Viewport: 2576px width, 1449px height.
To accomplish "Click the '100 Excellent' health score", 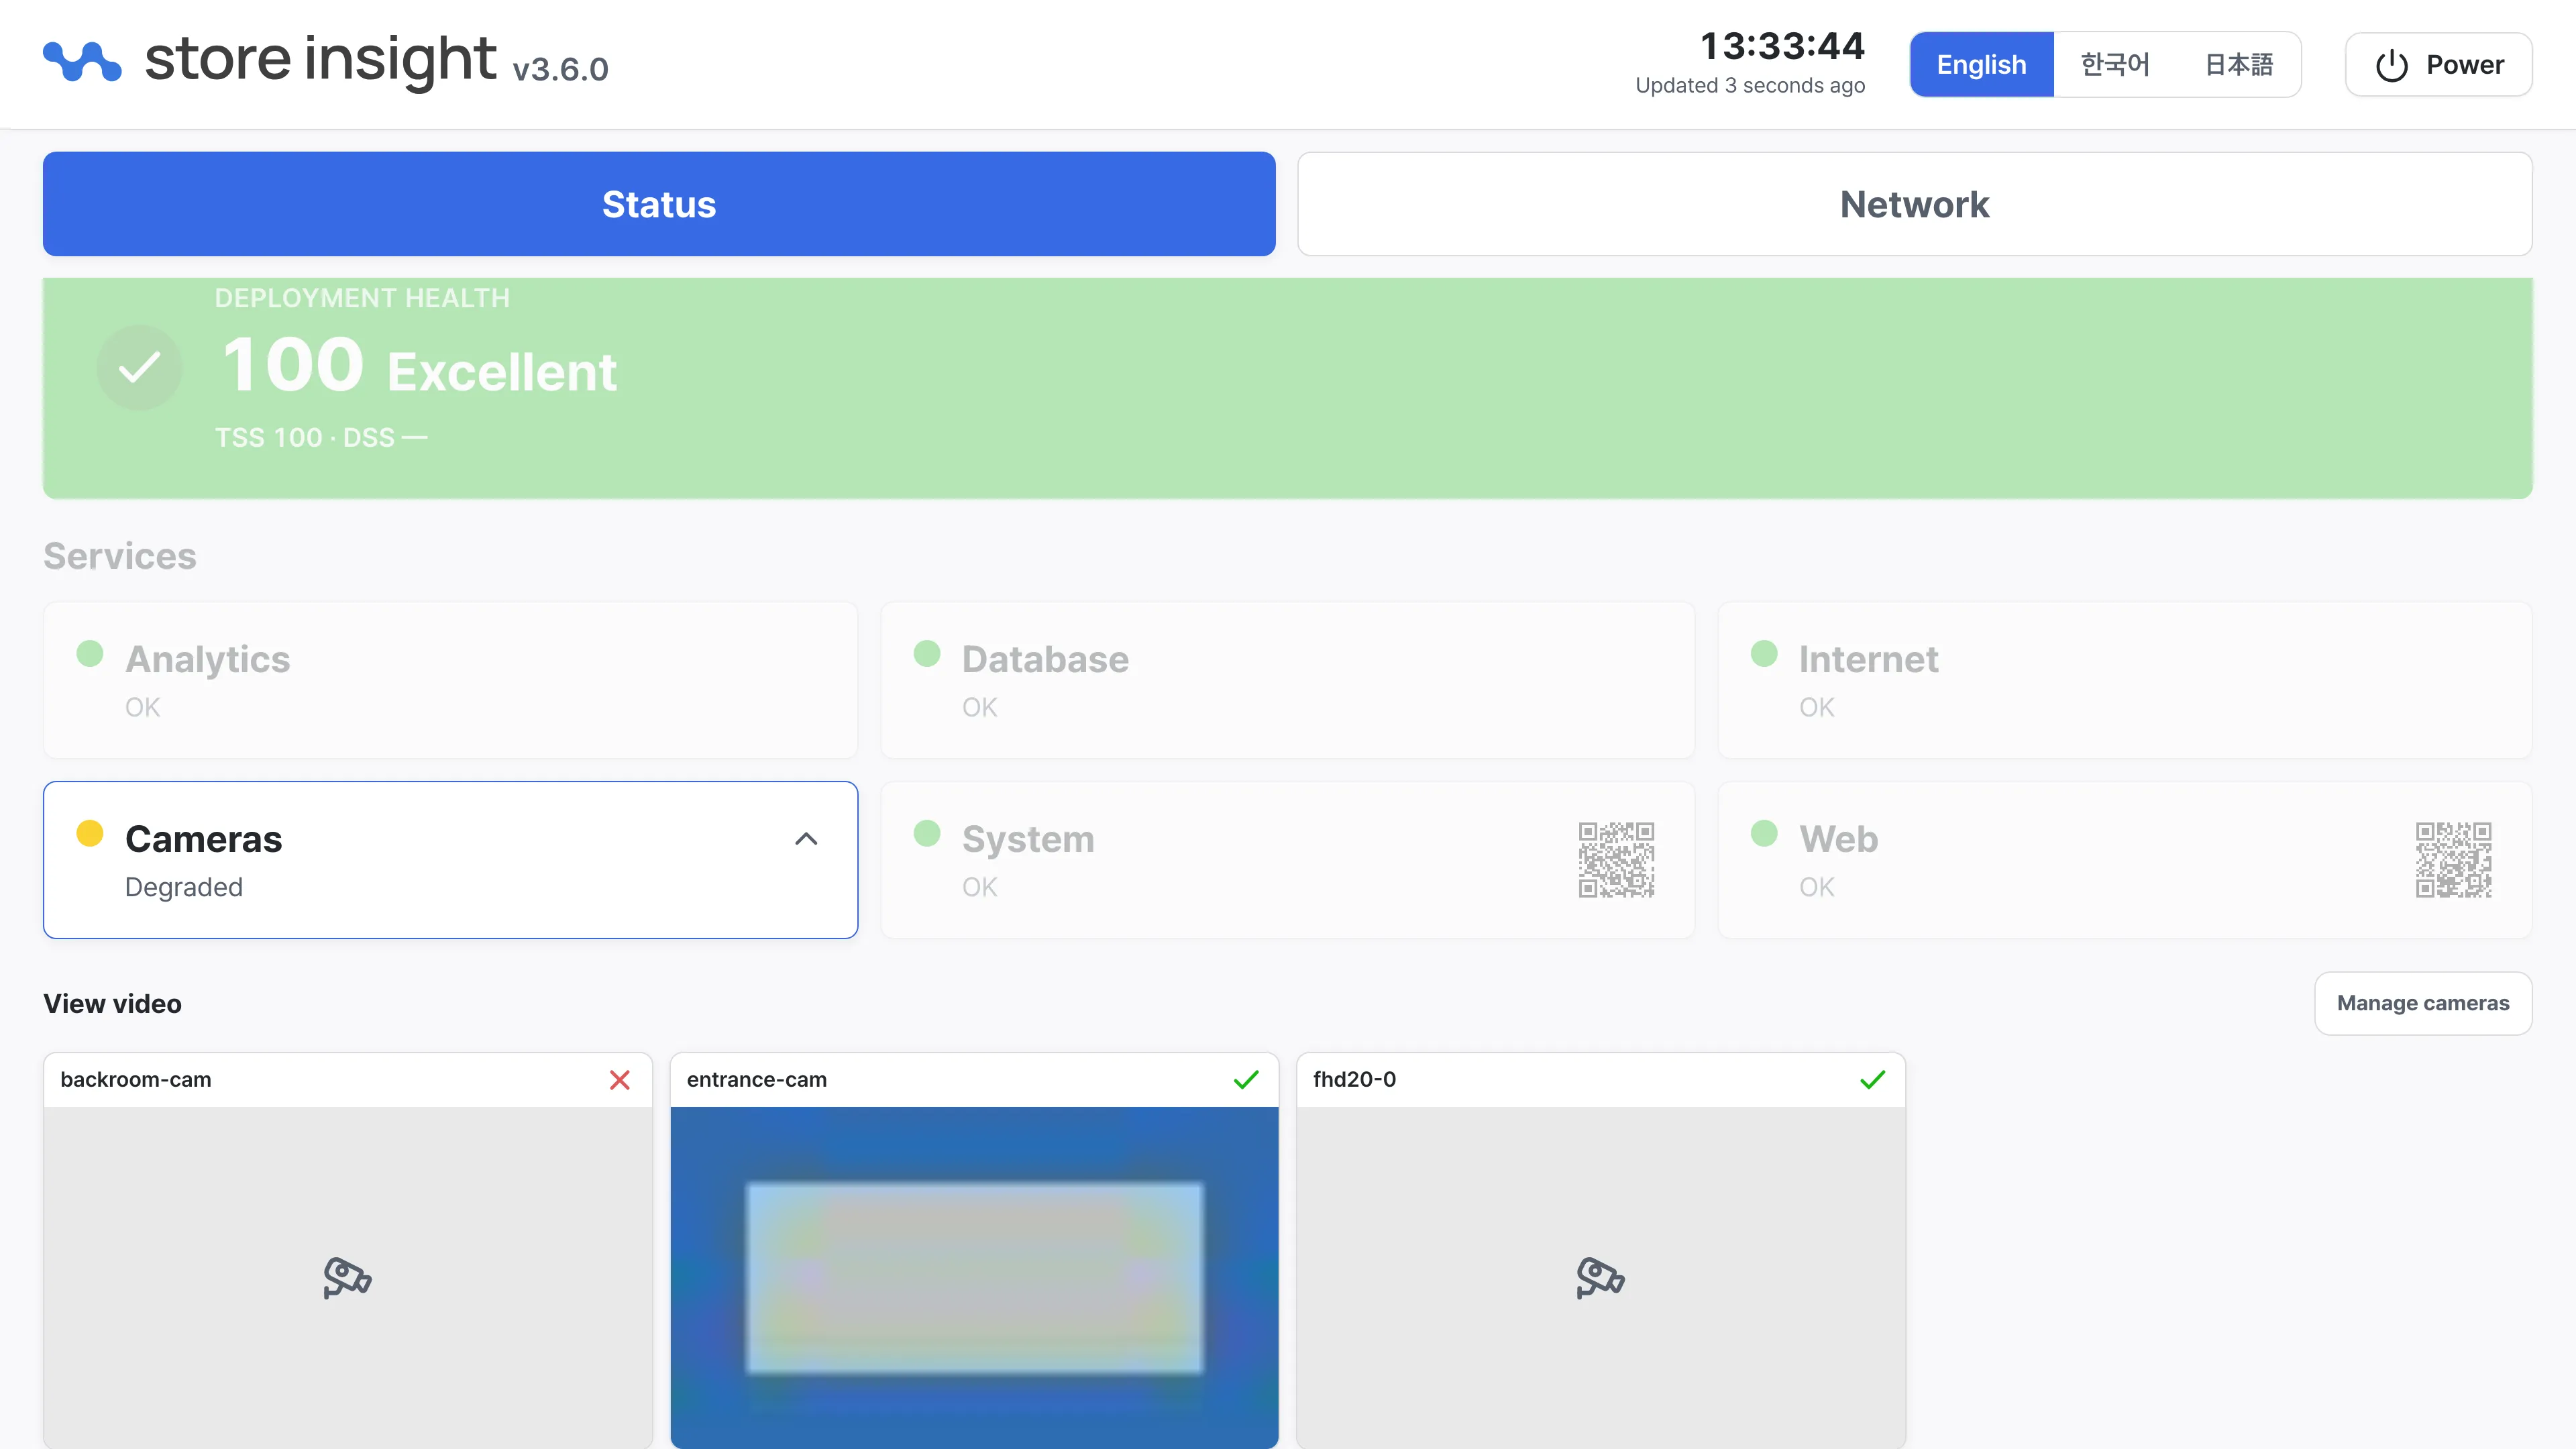I will coord(419,366).
